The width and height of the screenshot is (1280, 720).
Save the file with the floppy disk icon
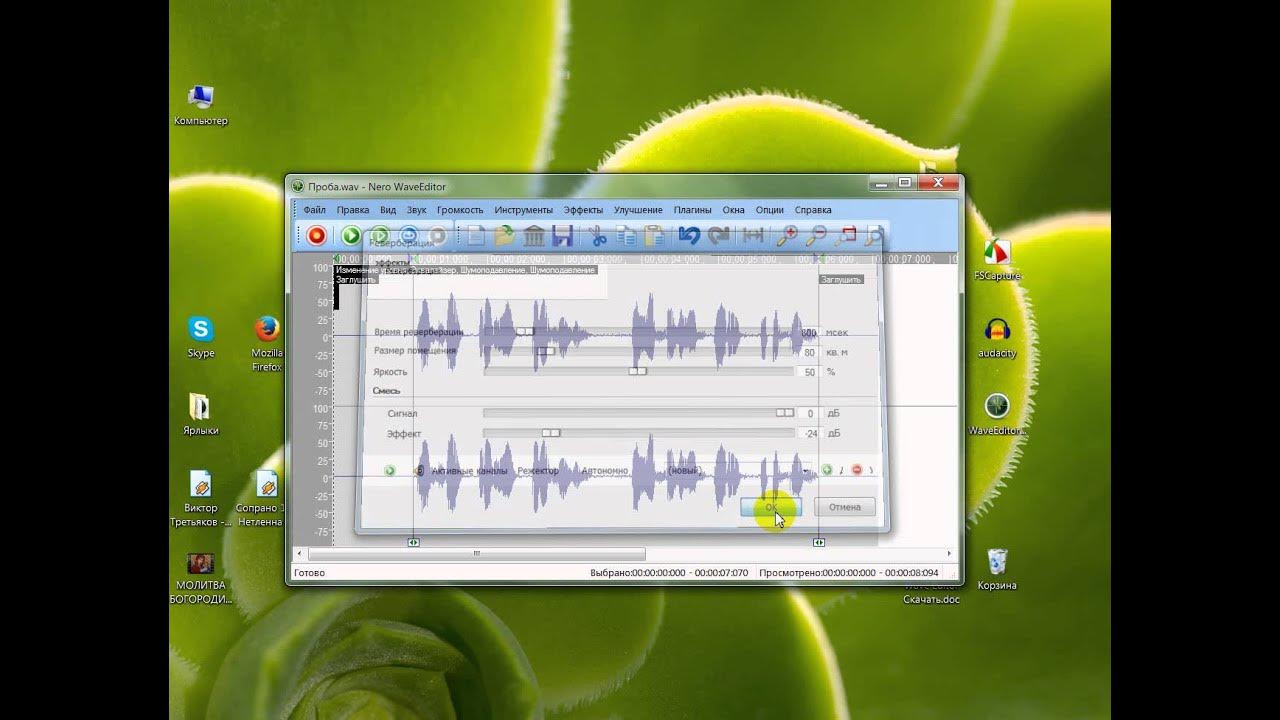[562, 236]
